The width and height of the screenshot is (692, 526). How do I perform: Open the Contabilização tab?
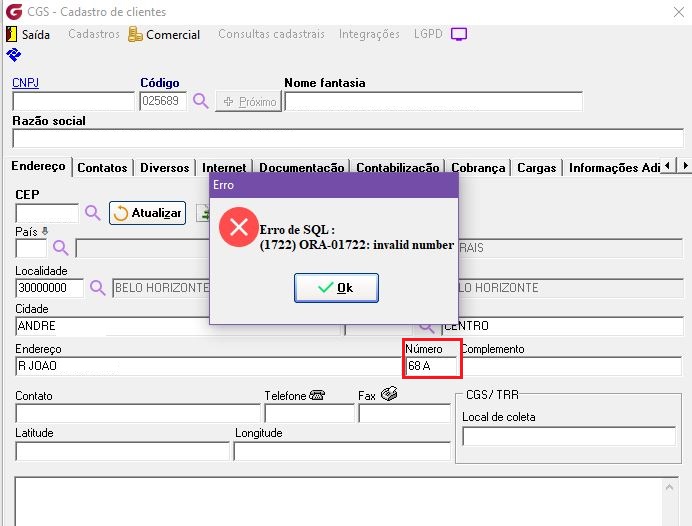pyautogui.click(x=398, y=168)
